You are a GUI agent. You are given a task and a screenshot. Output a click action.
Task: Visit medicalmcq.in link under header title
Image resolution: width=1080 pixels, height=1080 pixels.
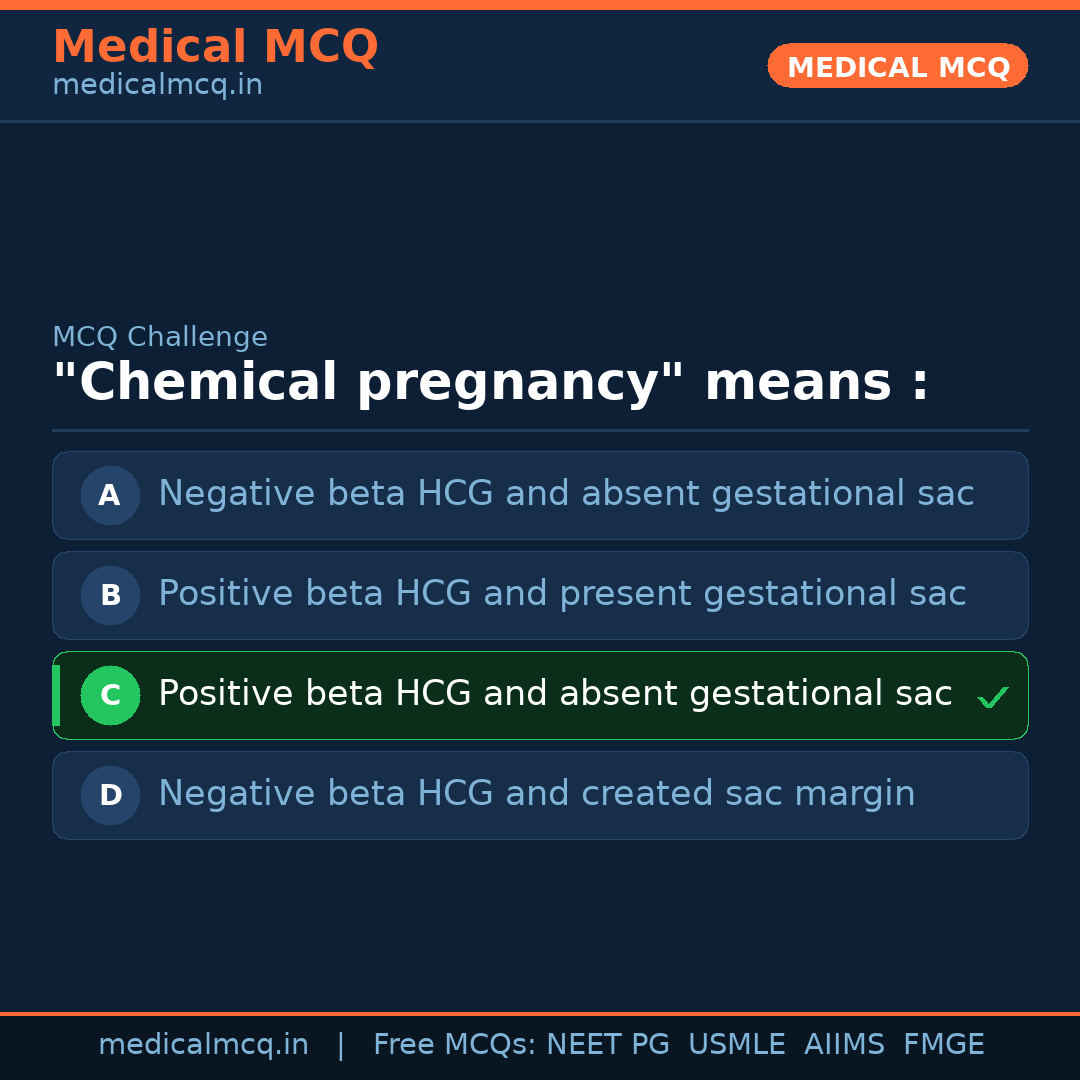click(157, 86)
